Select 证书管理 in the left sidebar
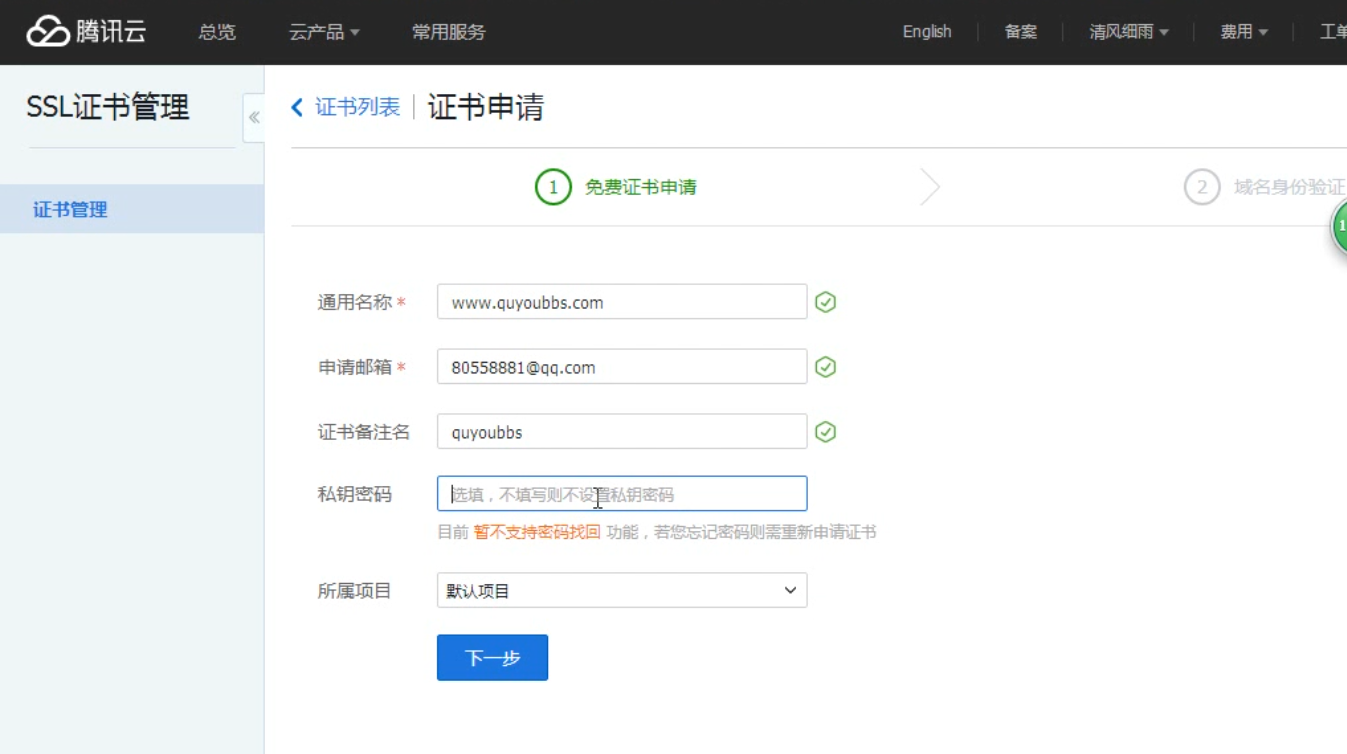 [70, 210]
